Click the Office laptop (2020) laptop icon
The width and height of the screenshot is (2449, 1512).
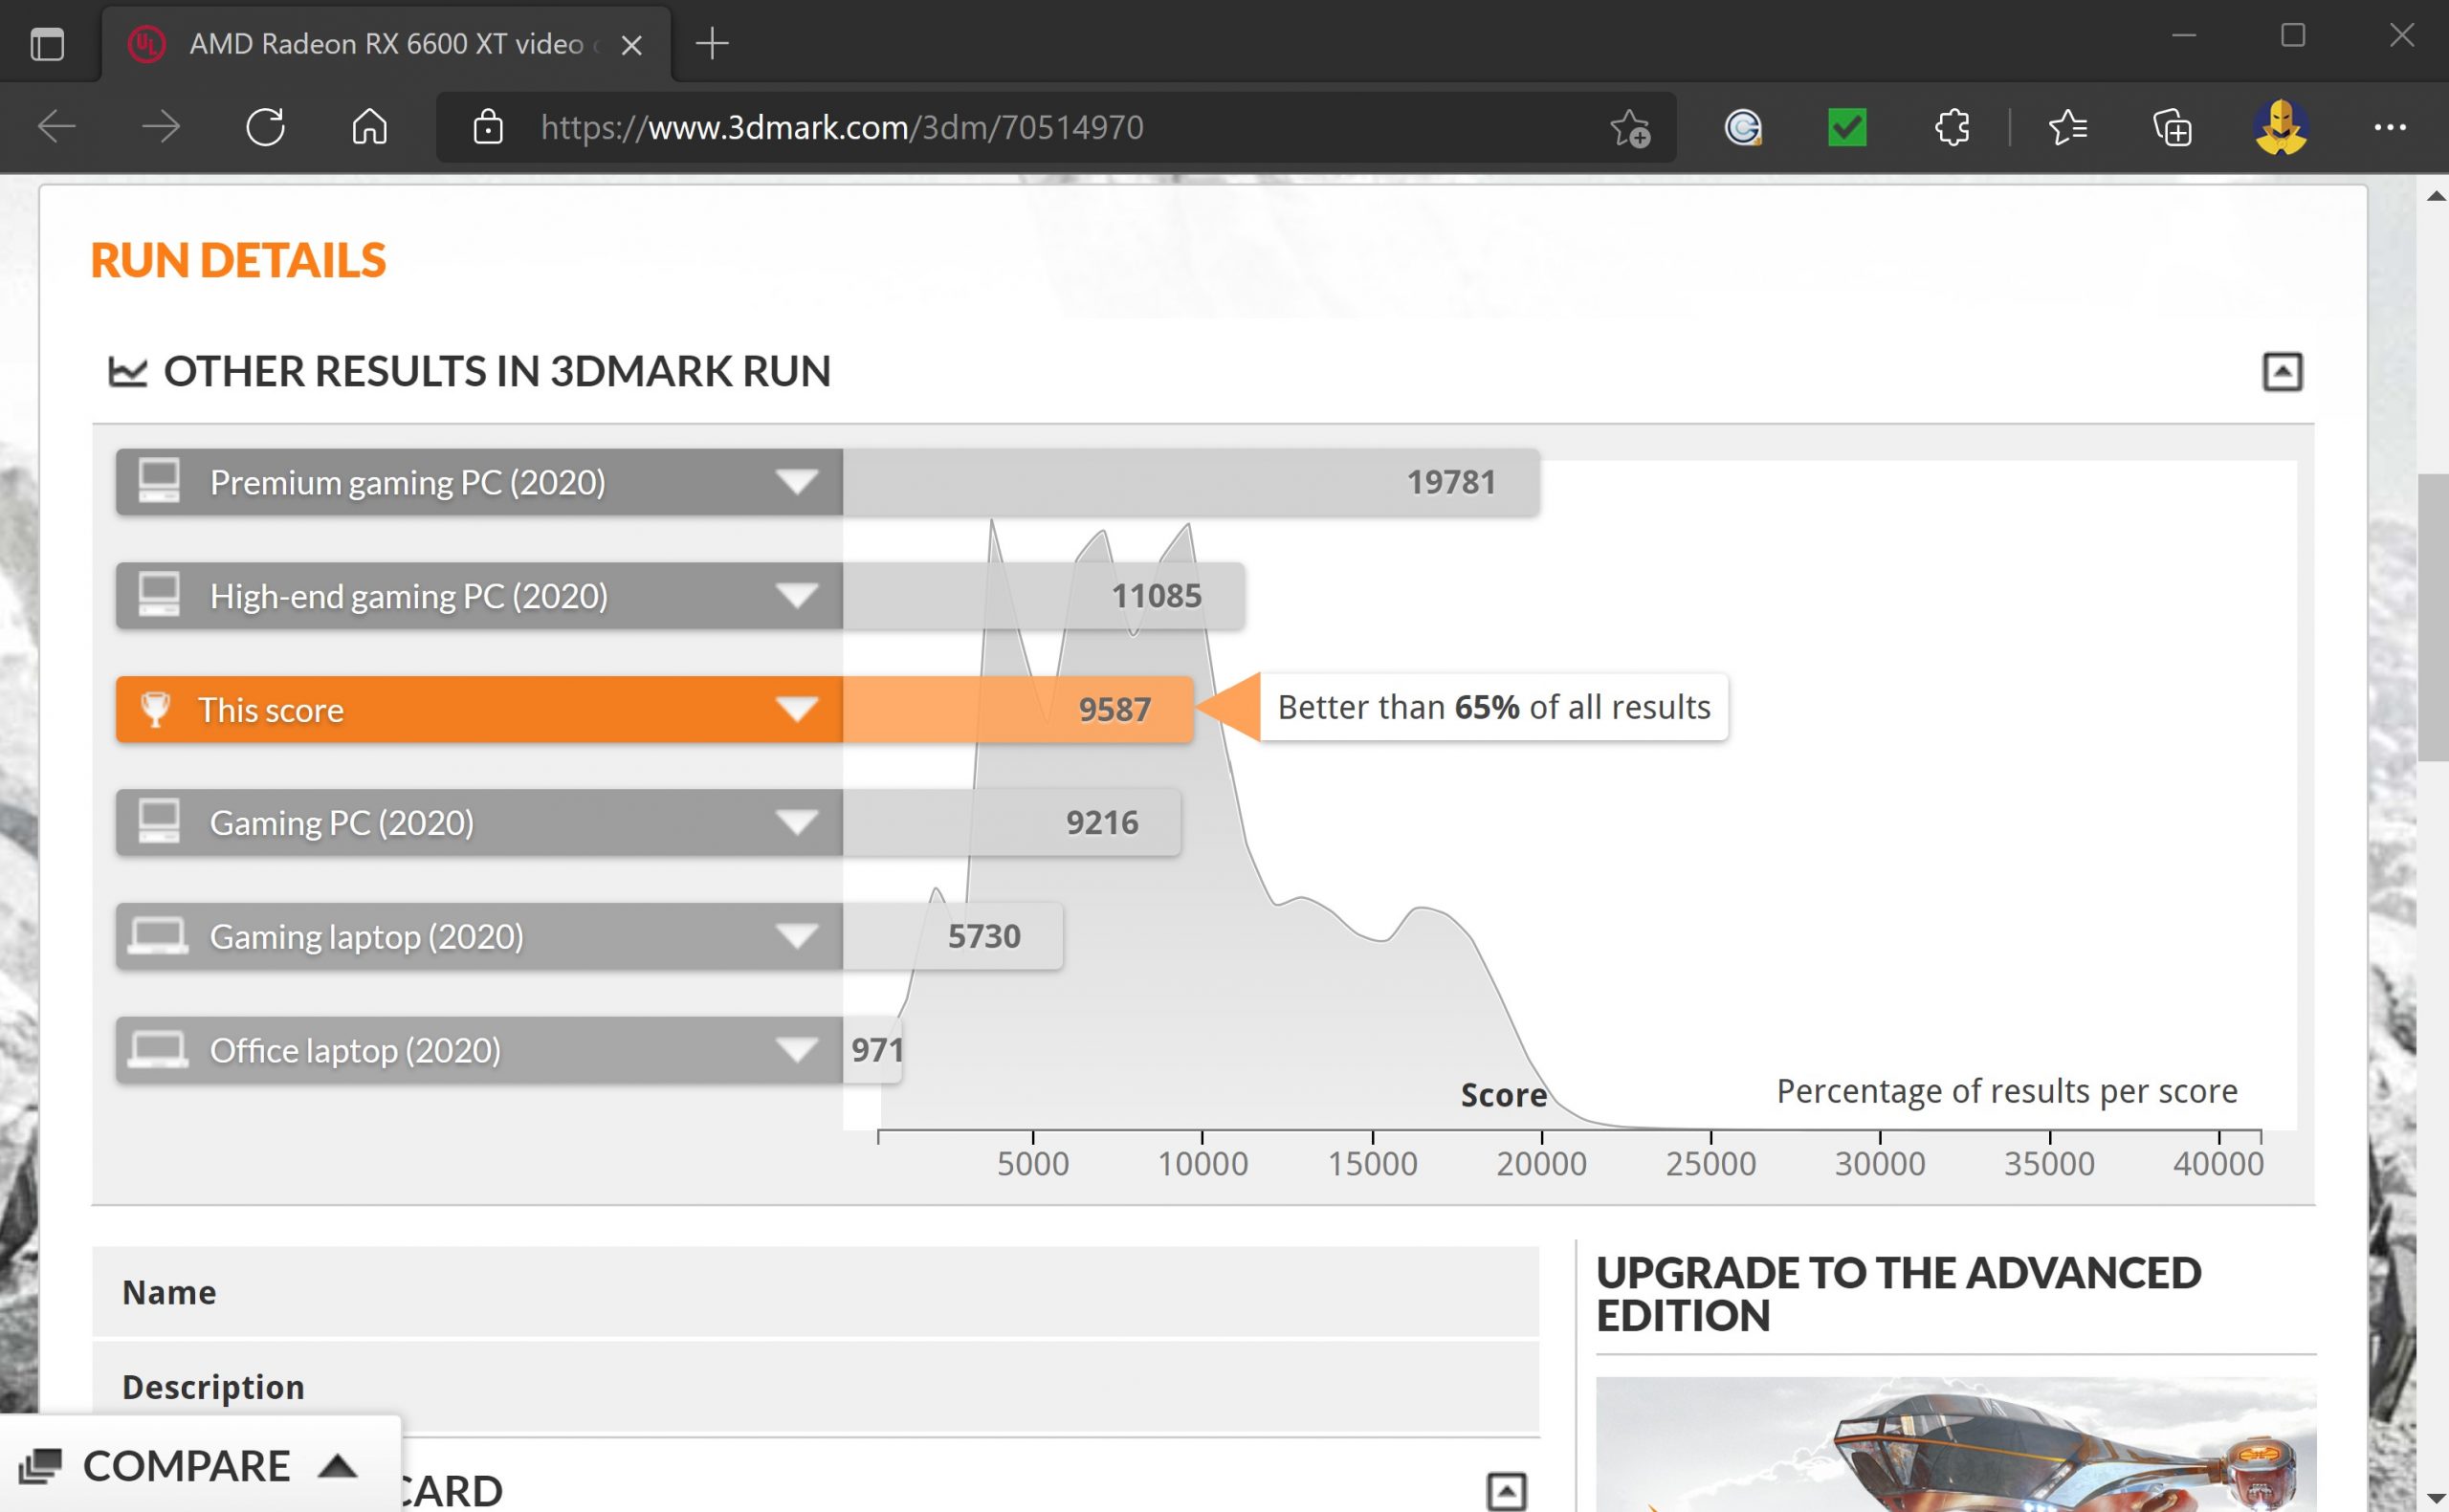157,1051
